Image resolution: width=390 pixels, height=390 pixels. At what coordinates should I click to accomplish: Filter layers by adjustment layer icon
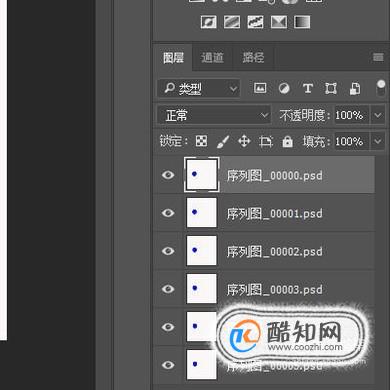284,88
